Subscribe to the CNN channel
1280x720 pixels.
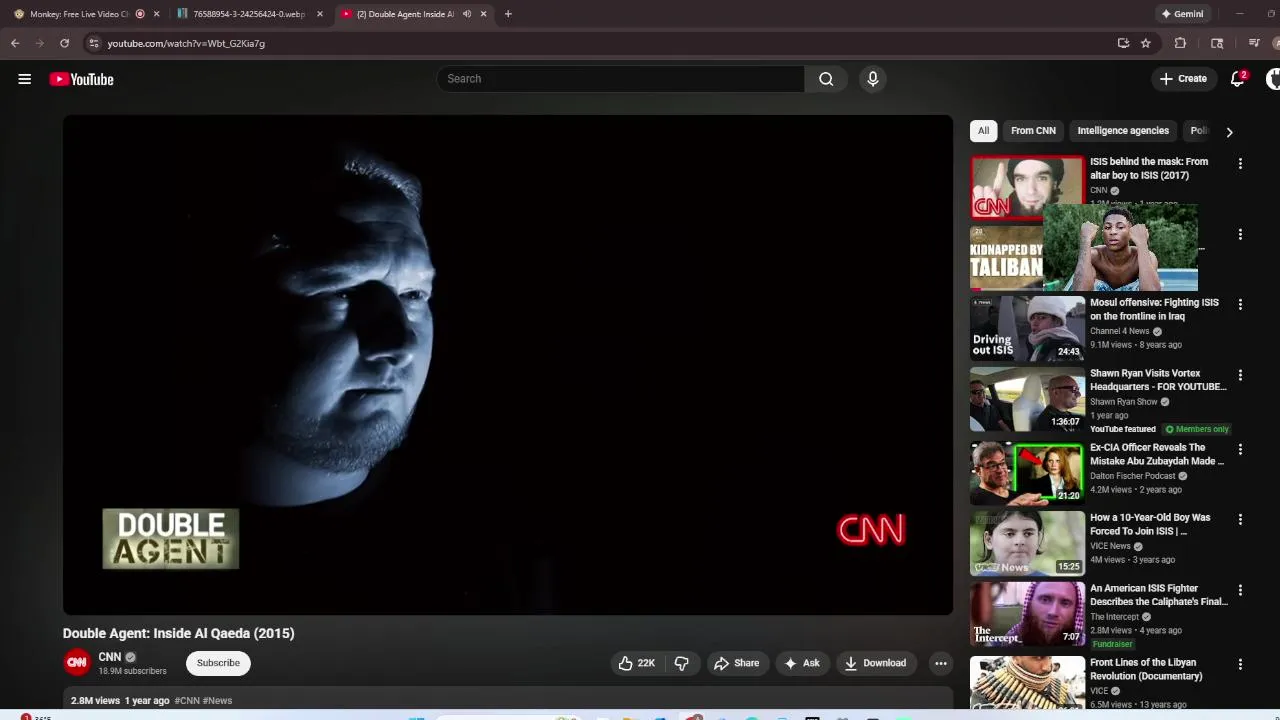218,663
